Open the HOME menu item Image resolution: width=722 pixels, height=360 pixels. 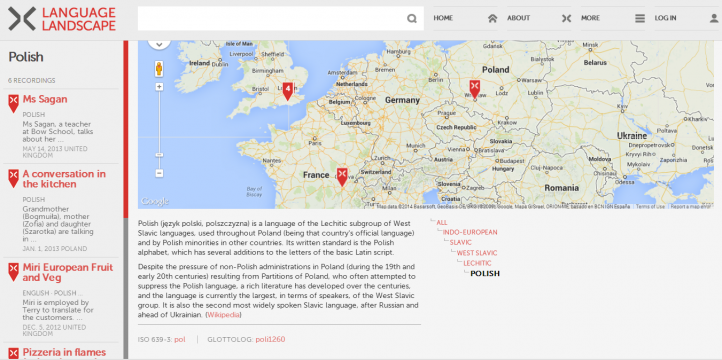(x=443, y=18)
